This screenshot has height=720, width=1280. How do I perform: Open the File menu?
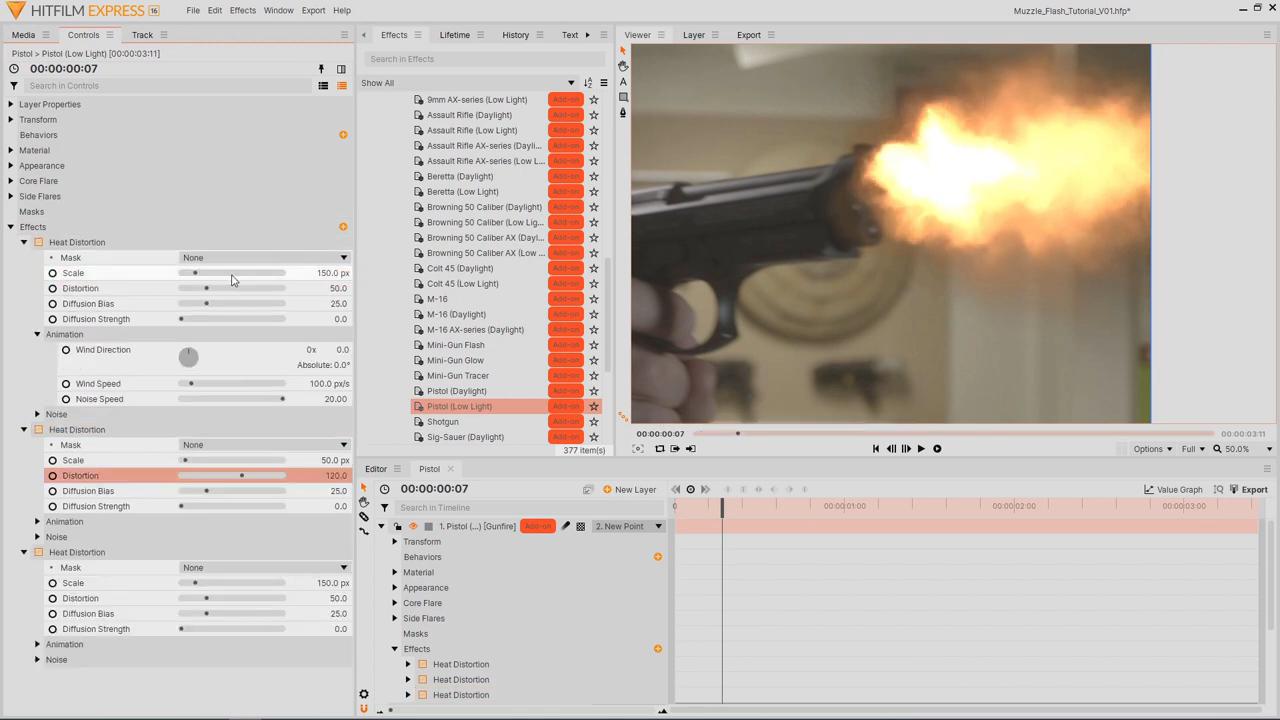tap(192, 10)
